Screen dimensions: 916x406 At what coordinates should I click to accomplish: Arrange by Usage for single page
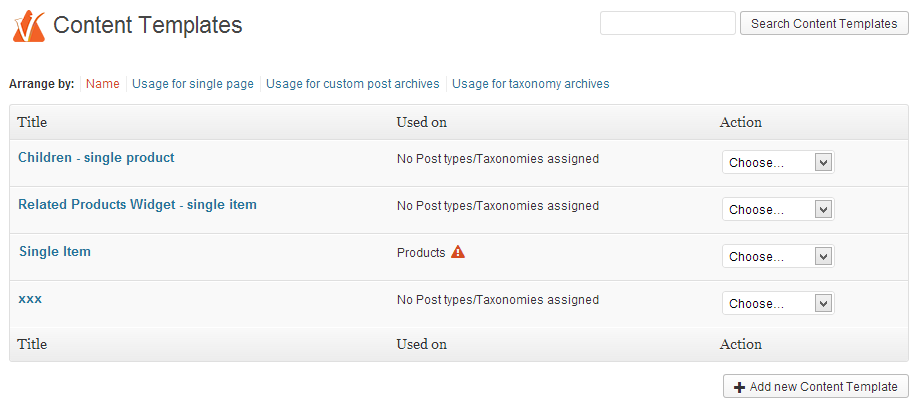(193, 84)
